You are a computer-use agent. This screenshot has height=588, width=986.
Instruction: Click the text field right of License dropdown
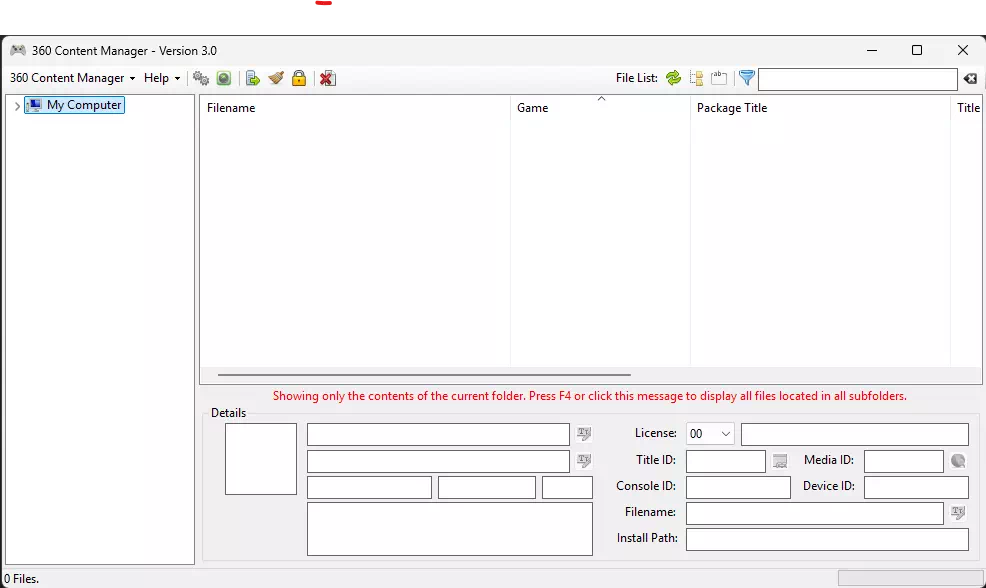coord(855,435)
